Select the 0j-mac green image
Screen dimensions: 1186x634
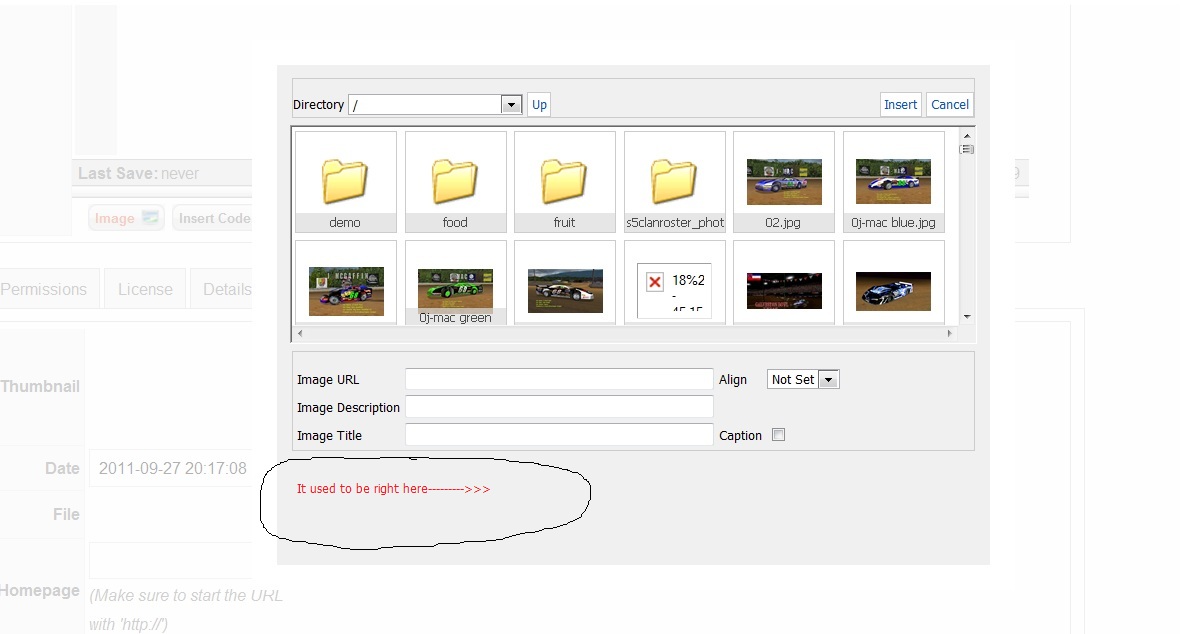[455, 283]
